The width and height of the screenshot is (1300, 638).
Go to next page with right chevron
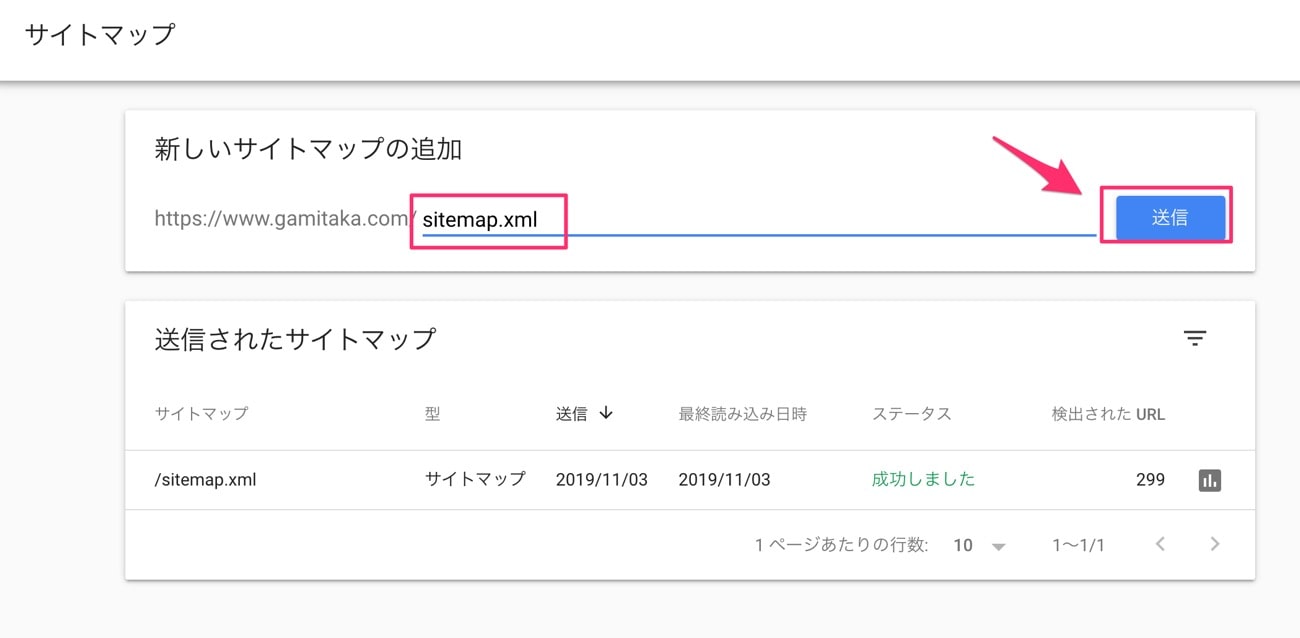pos(1215,544)
